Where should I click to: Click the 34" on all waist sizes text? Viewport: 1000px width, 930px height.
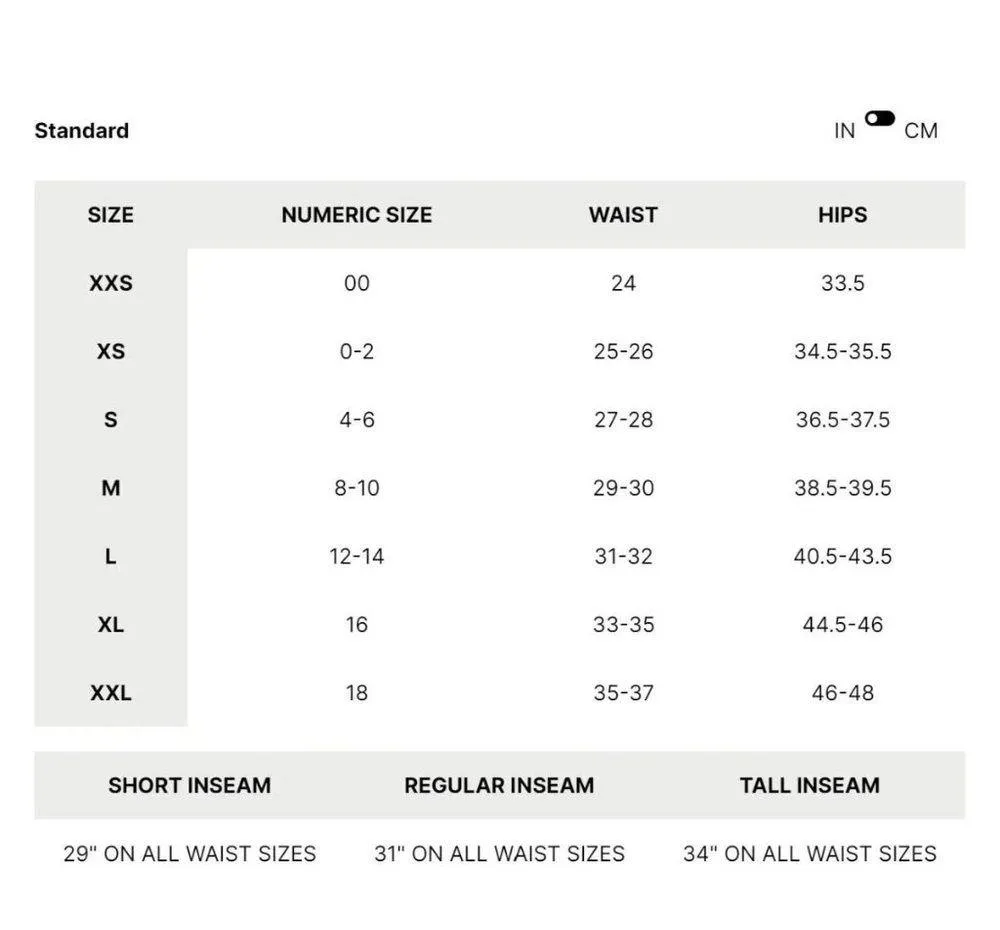pos(810,854)
